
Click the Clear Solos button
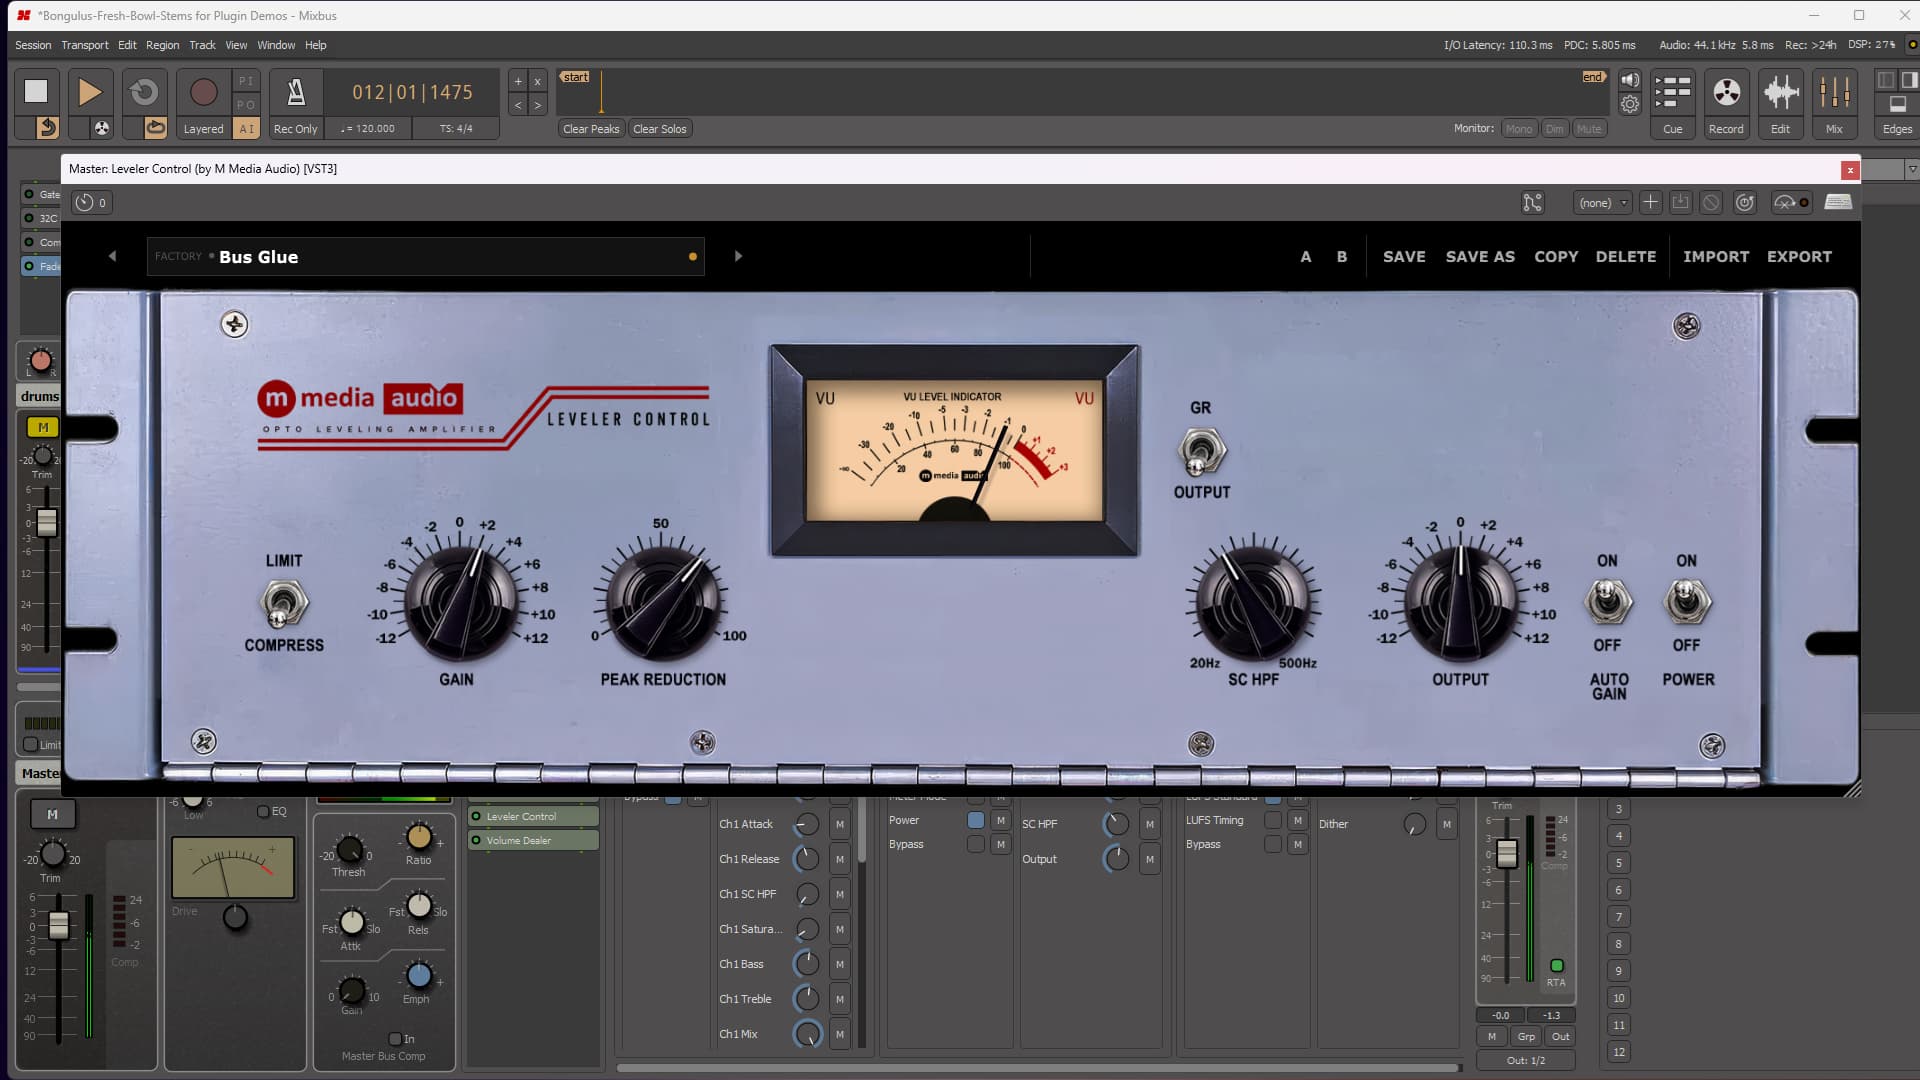[x=660, y=128]
